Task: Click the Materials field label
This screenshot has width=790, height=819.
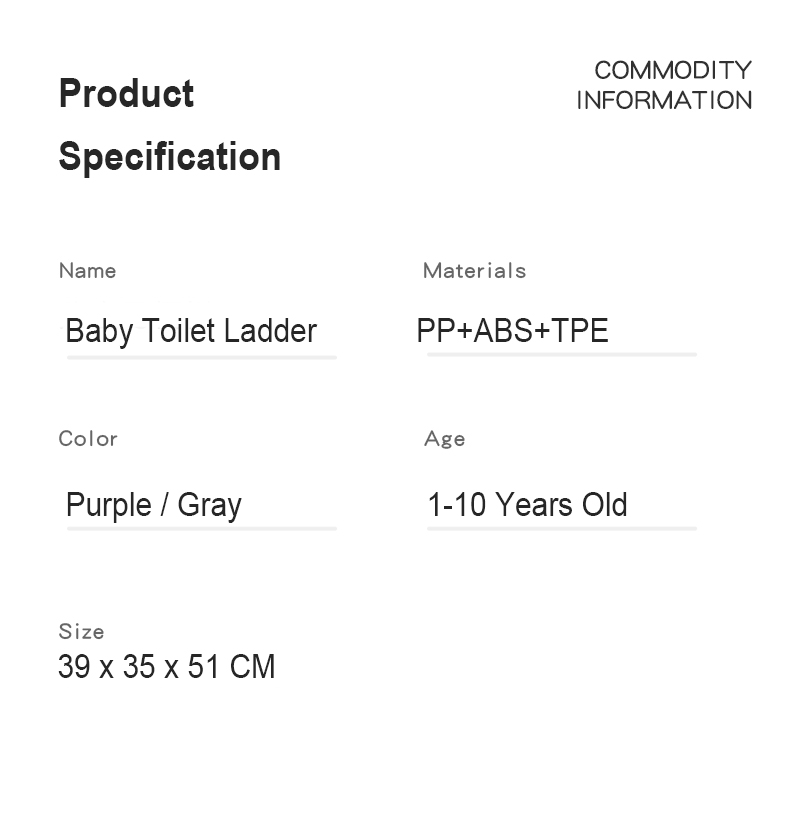Action: pyautogui.click(x=474, y=271)
